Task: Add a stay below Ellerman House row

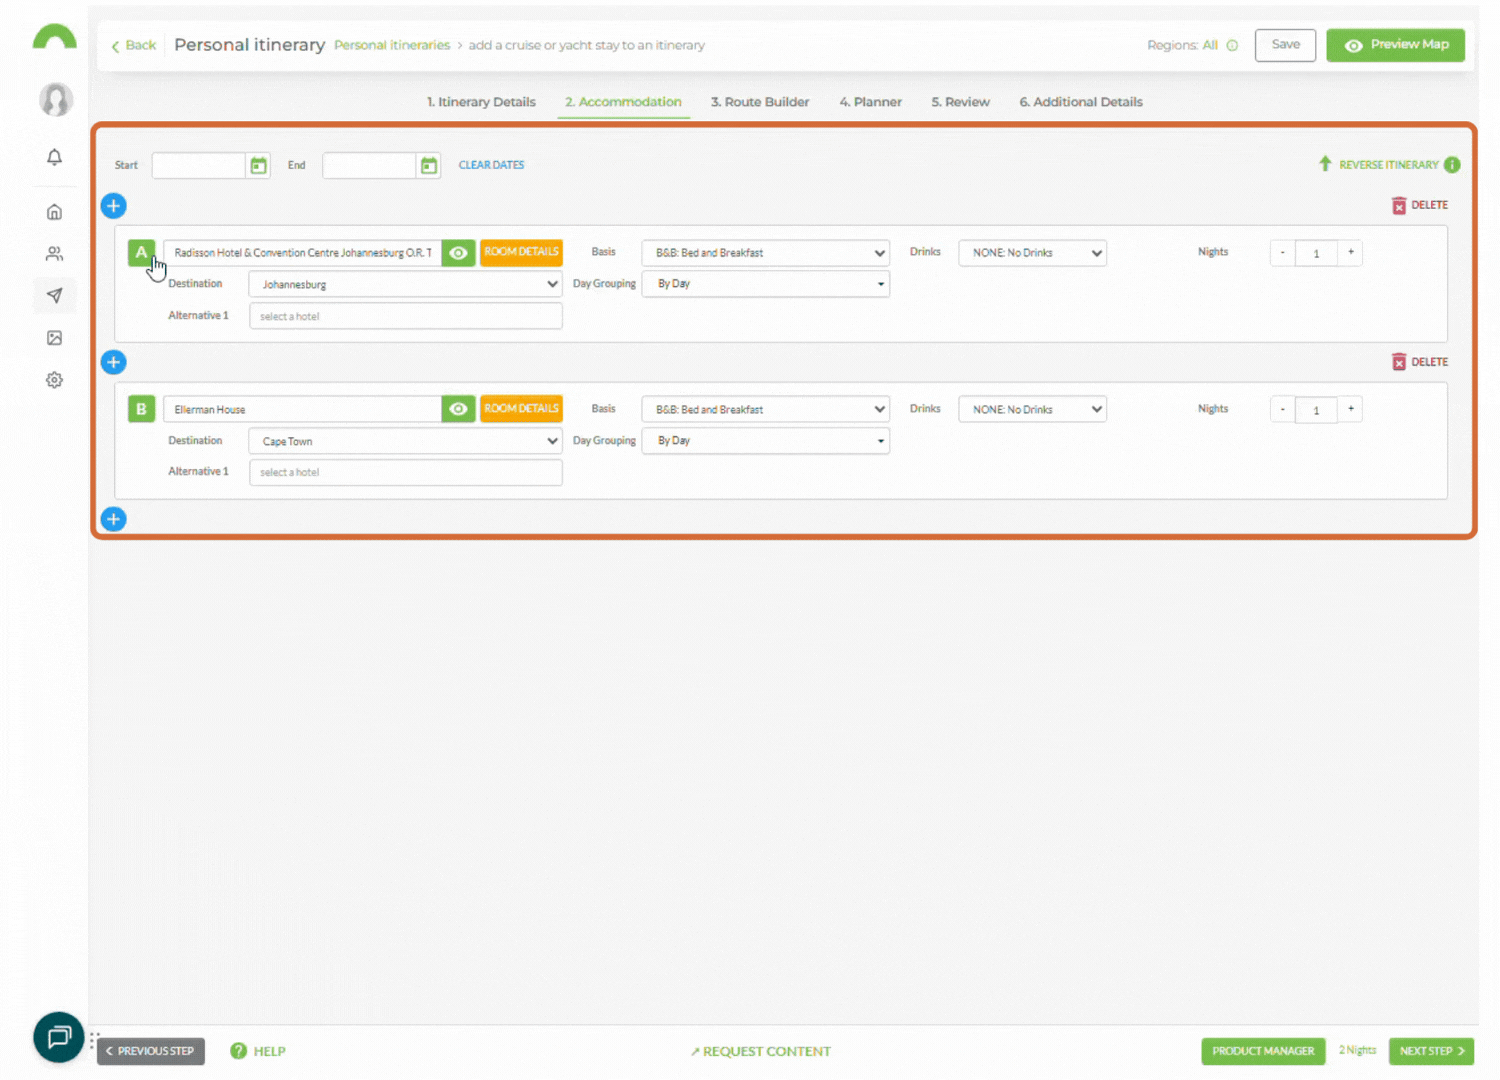Action: click(x=114, y=519)
